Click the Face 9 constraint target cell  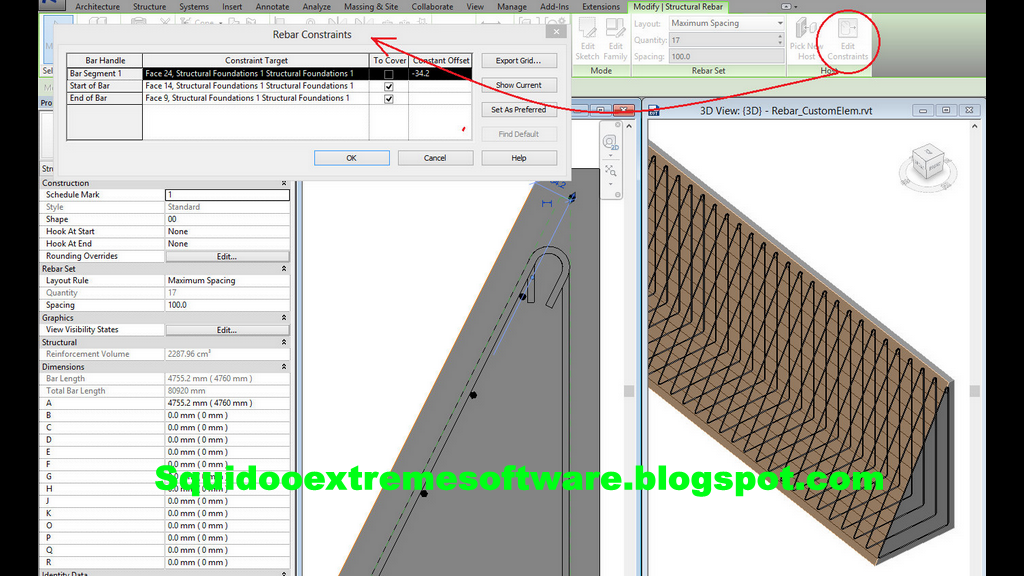point(256,98)
